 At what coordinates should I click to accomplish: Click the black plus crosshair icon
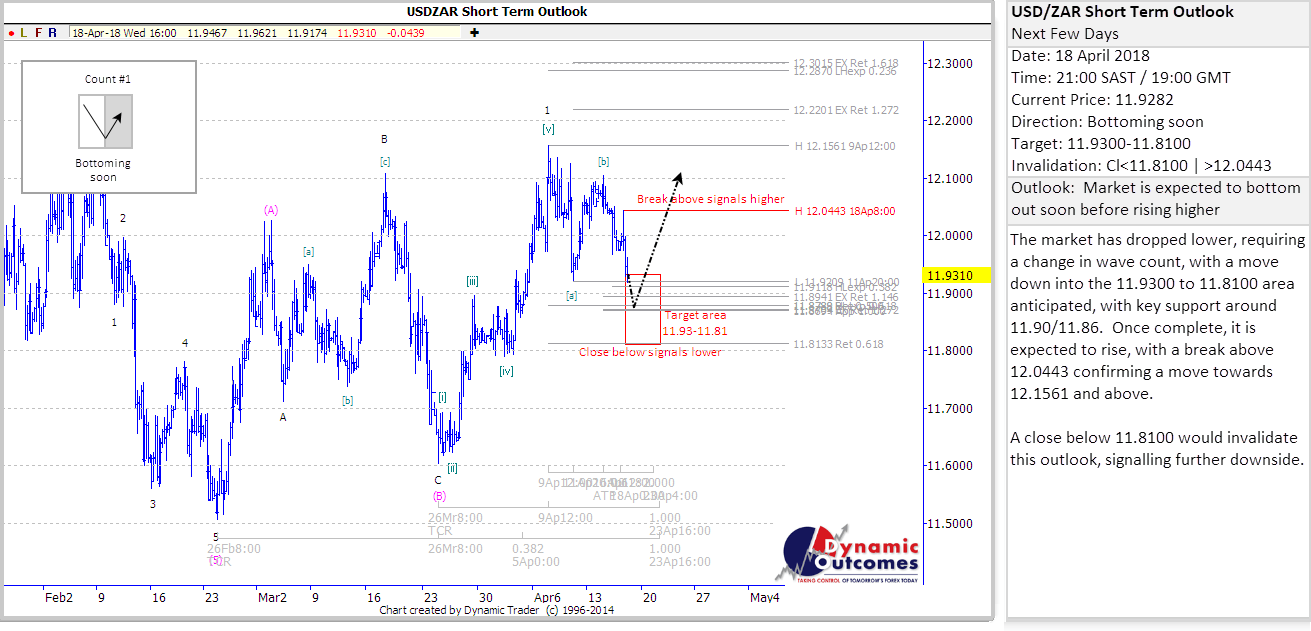click(x=474, y=33)
